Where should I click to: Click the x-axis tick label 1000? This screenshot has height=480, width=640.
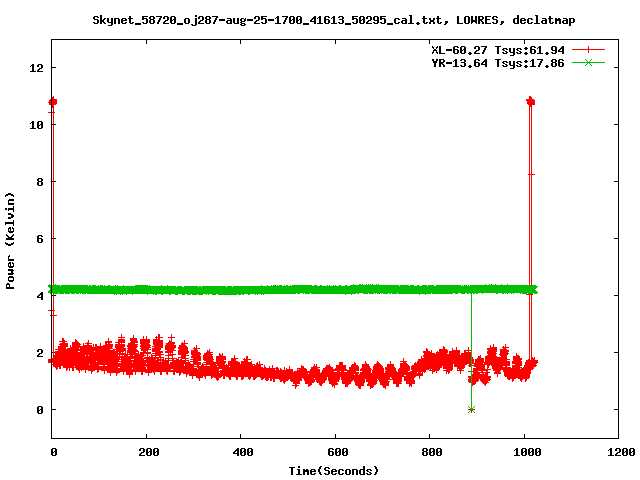pyautogui.click(x=527, y=452)
